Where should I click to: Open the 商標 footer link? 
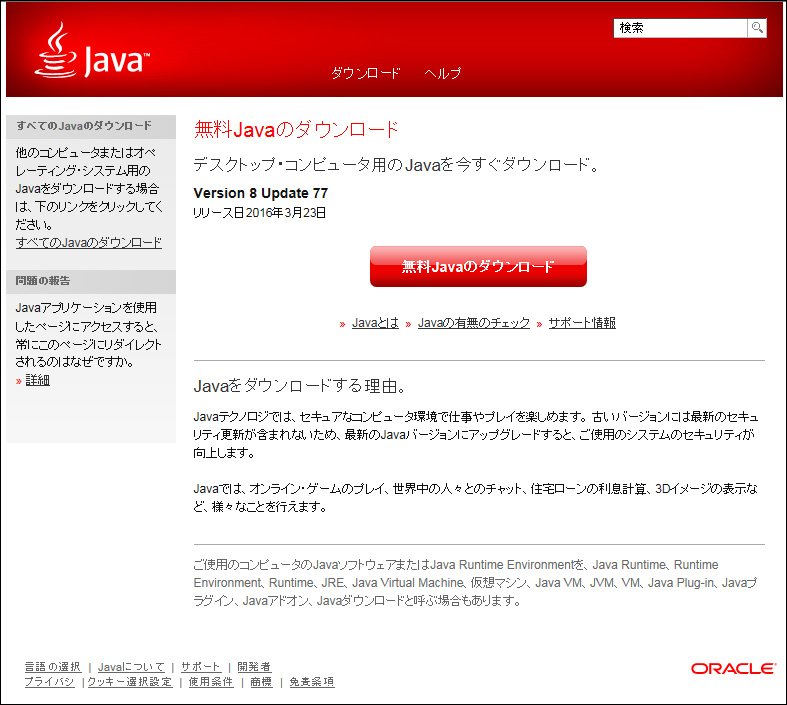[261, 682]
